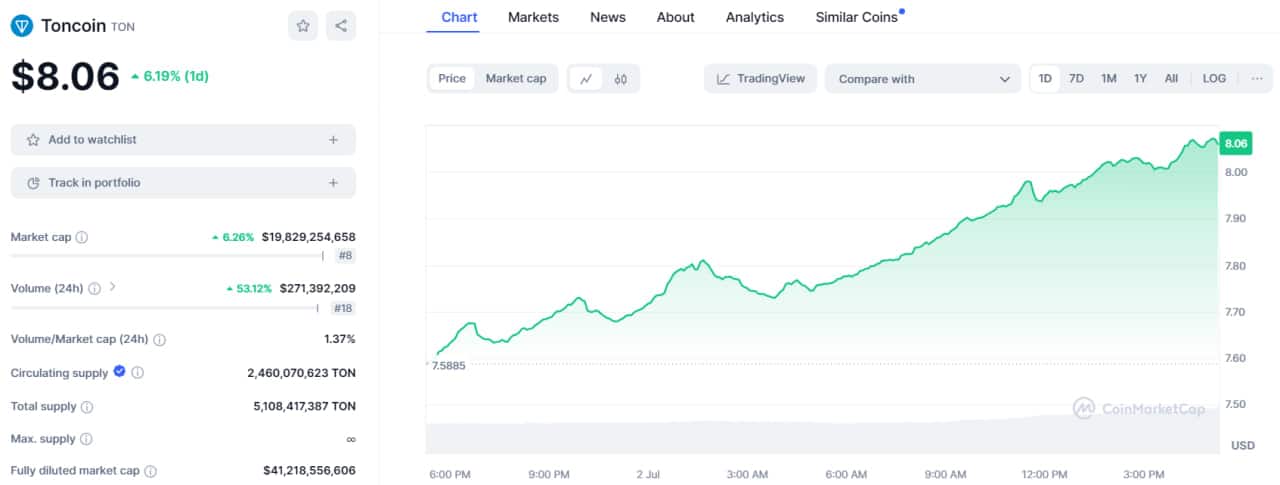Select the Market cap chart toggle
Viewport: 1280px width, 485px height.
tap(516, 78)
